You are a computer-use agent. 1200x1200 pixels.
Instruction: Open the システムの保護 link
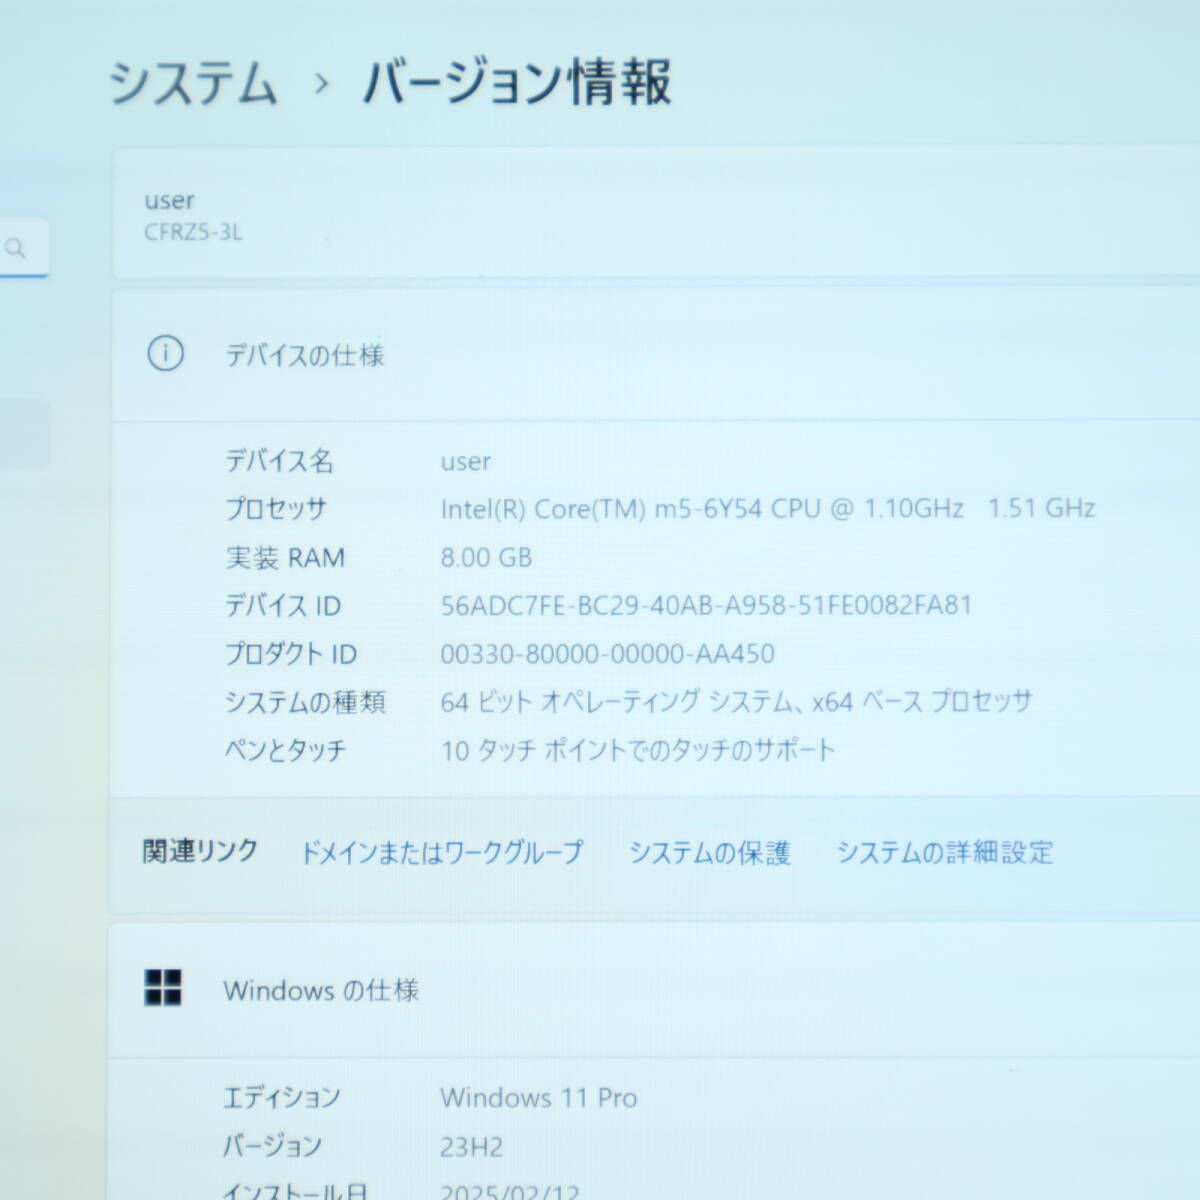click(x=710, y=853)
